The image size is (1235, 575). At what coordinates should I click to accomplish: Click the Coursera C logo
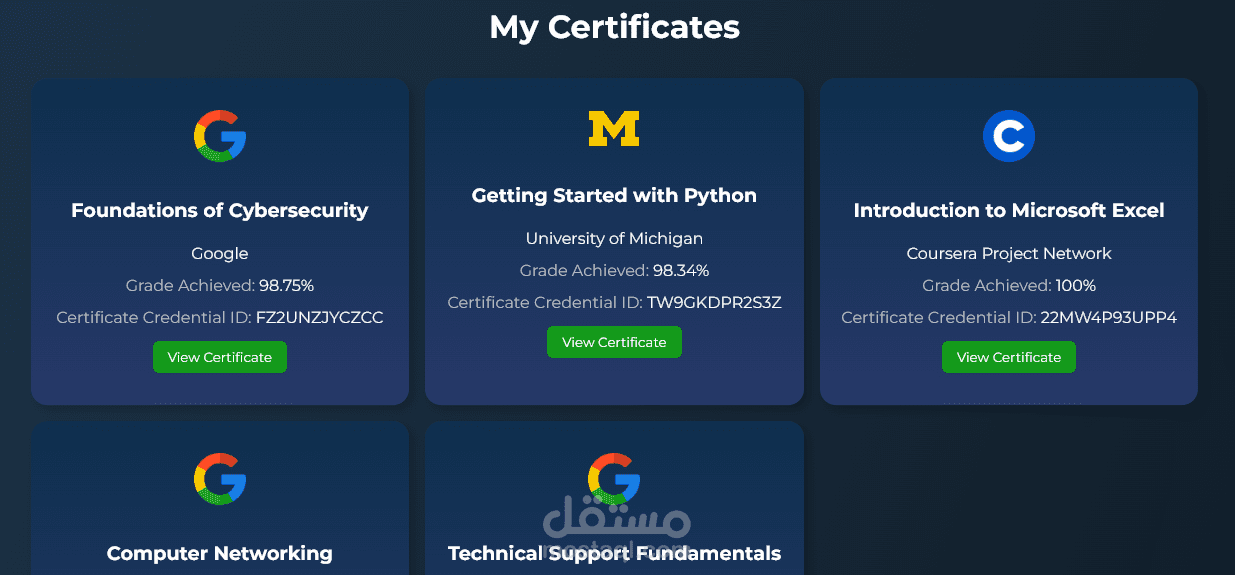point(1008,137)
